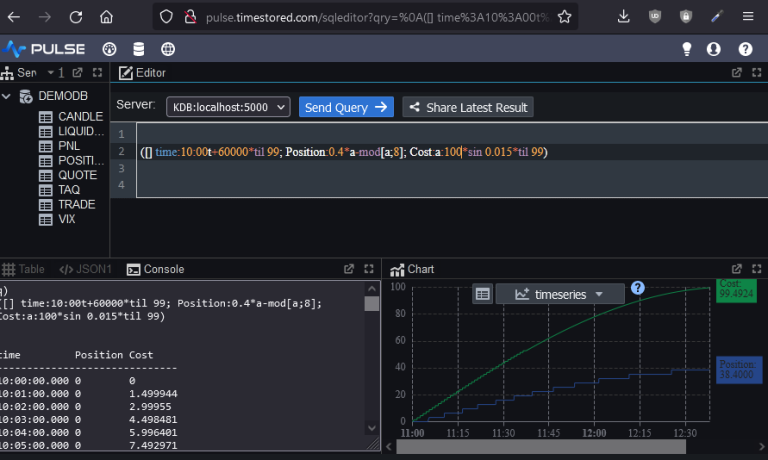The image size is (768, 460).
Task: Open the dashboards icon in Pulse header
Action: tap(110, 49)
